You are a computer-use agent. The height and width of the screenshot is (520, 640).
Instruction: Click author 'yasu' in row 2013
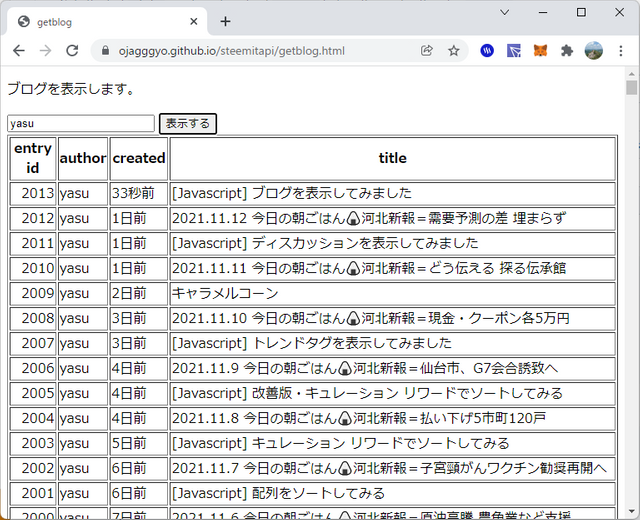pyautogui.click(x=83, y=193)
